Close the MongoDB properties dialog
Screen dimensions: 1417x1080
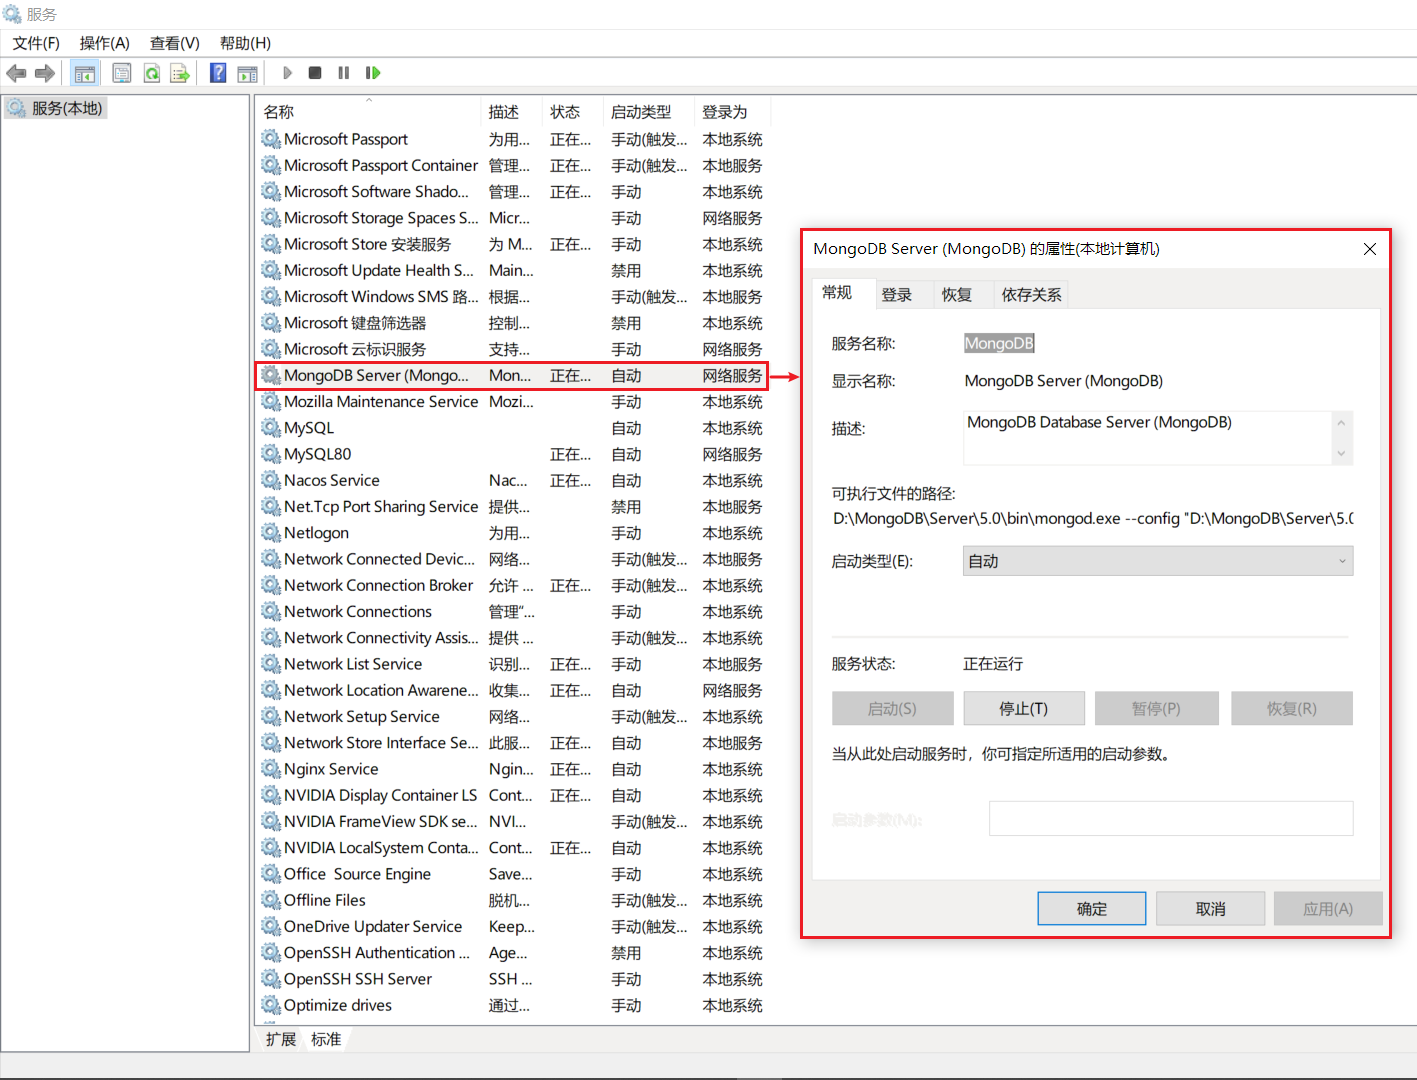point(1370,249)
